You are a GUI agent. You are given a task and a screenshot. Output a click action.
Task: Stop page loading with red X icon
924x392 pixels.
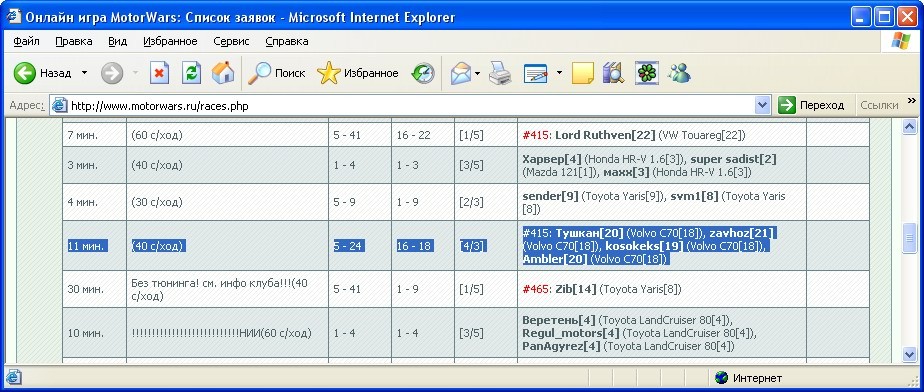pos(159,73)
